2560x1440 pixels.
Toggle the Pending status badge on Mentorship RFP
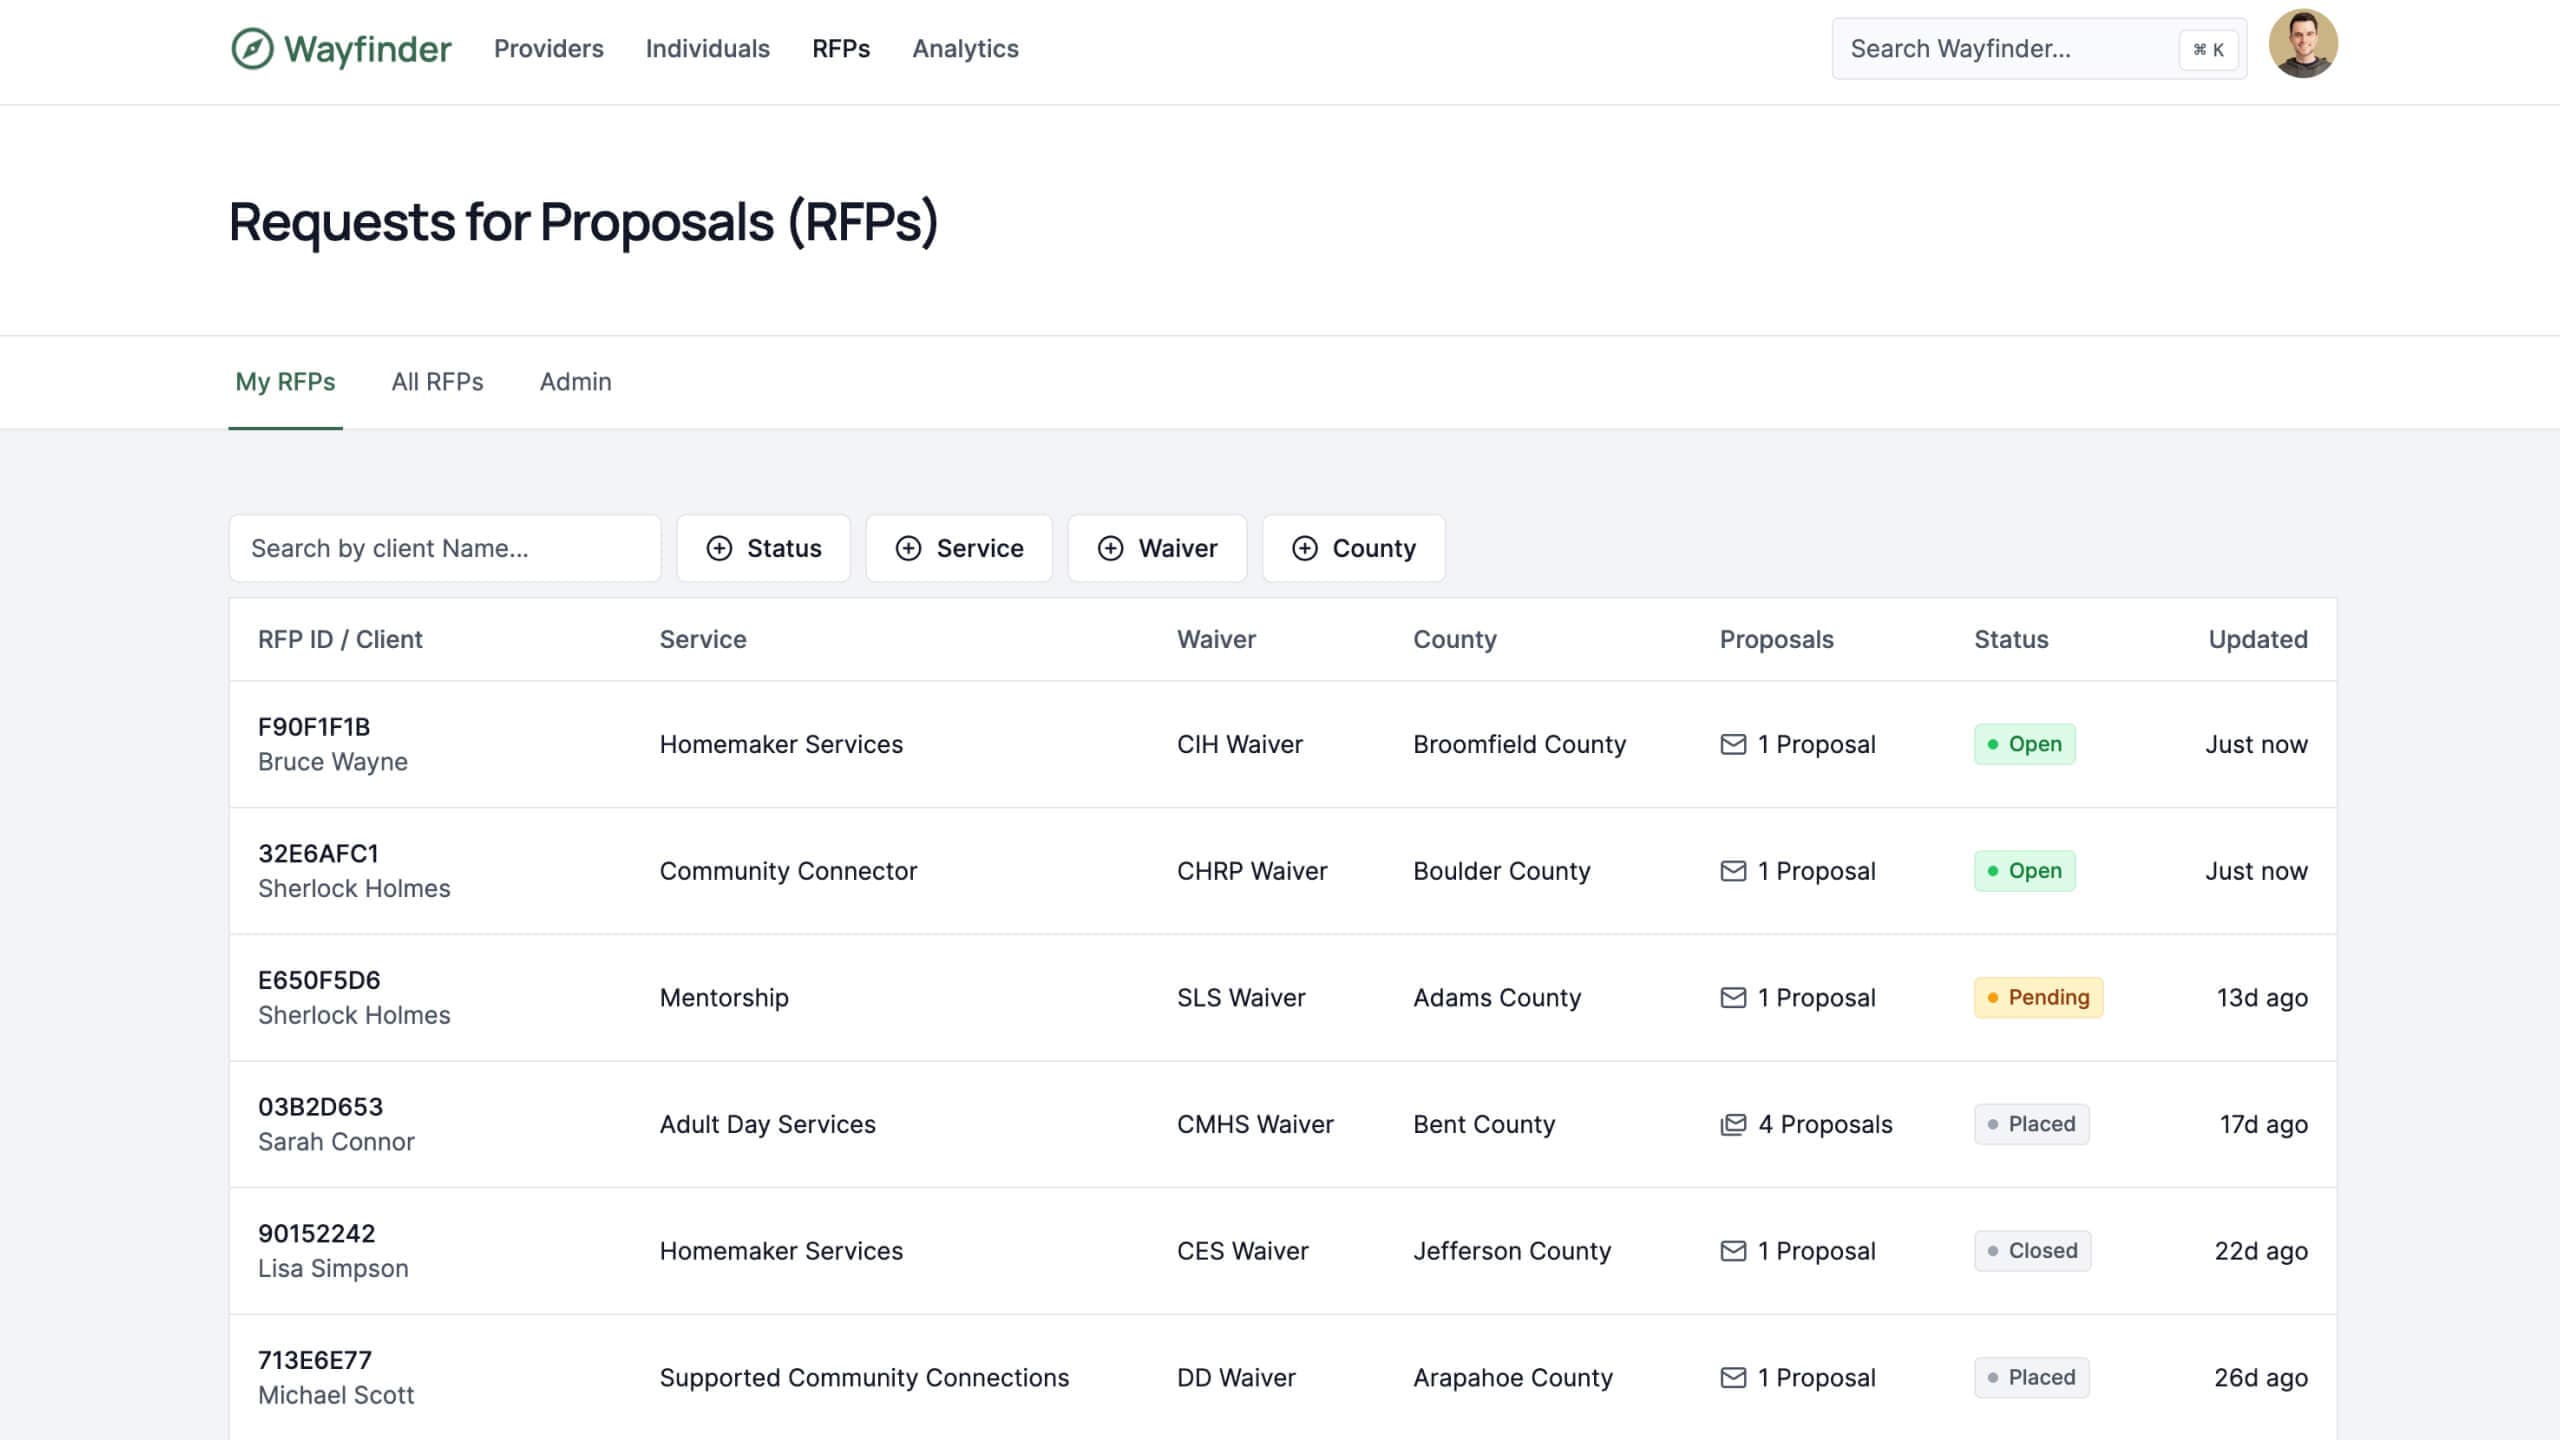click(2038, 997)
